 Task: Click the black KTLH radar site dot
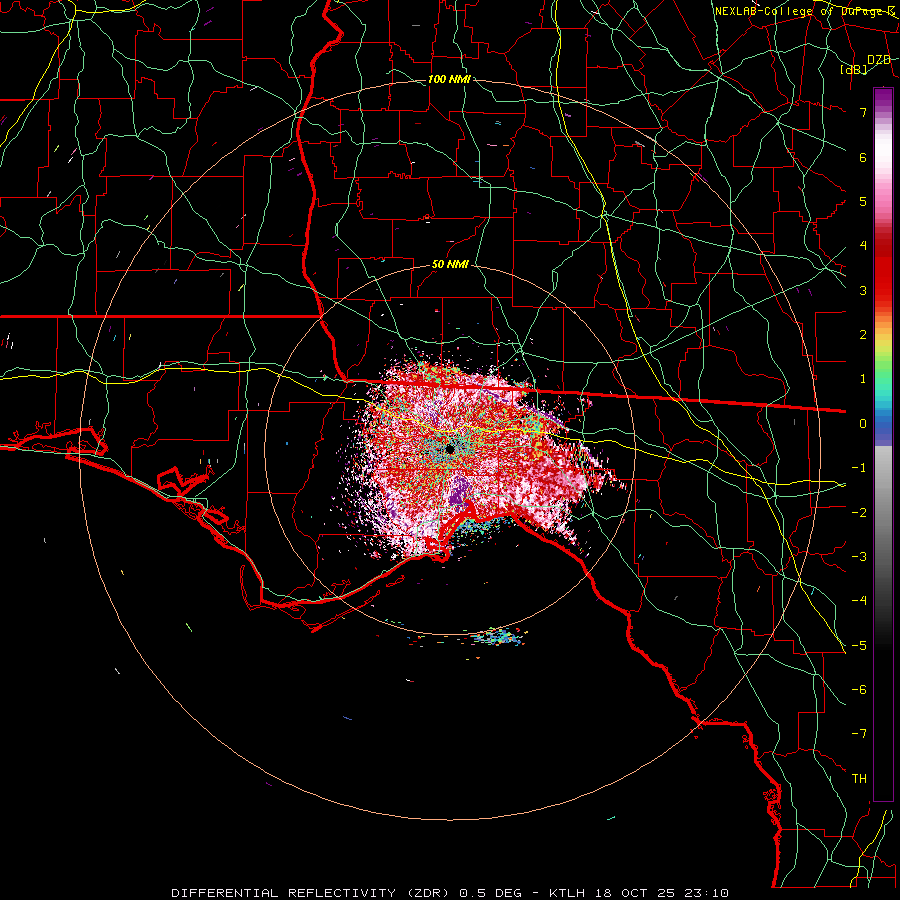point(450,449)
